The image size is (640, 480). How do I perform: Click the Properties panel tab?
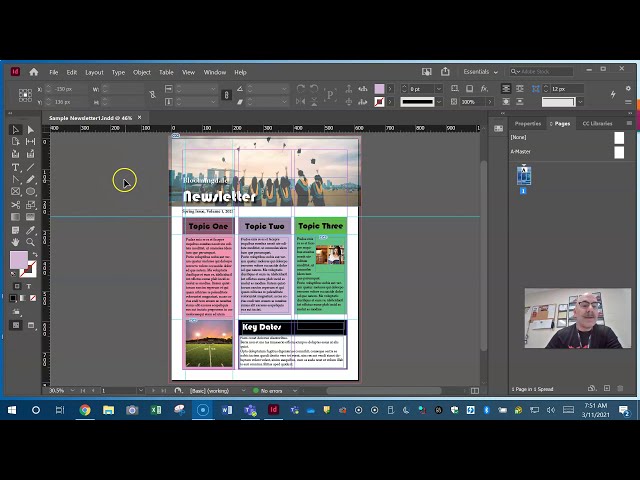(x=527, y=123)
